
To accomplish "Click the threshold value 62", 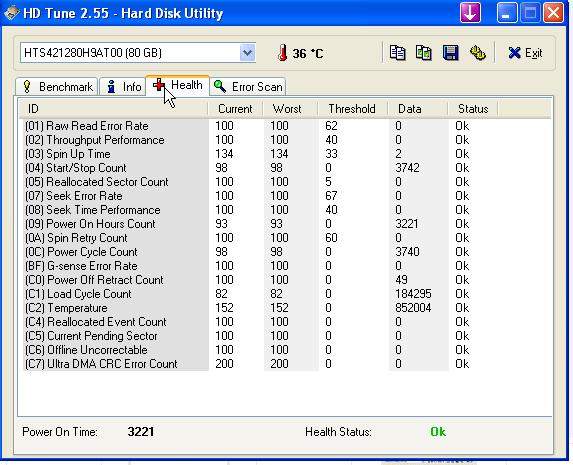I will tap(331, 126).
